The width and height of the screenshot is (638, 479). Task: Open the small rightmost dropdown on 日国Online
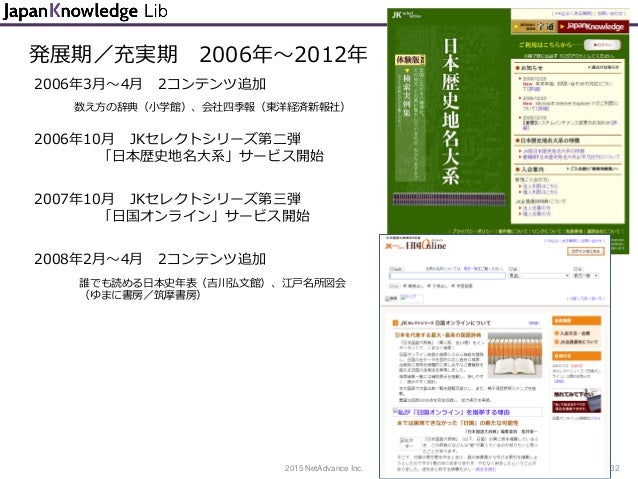pyautogui.click(x=586, y=276)
